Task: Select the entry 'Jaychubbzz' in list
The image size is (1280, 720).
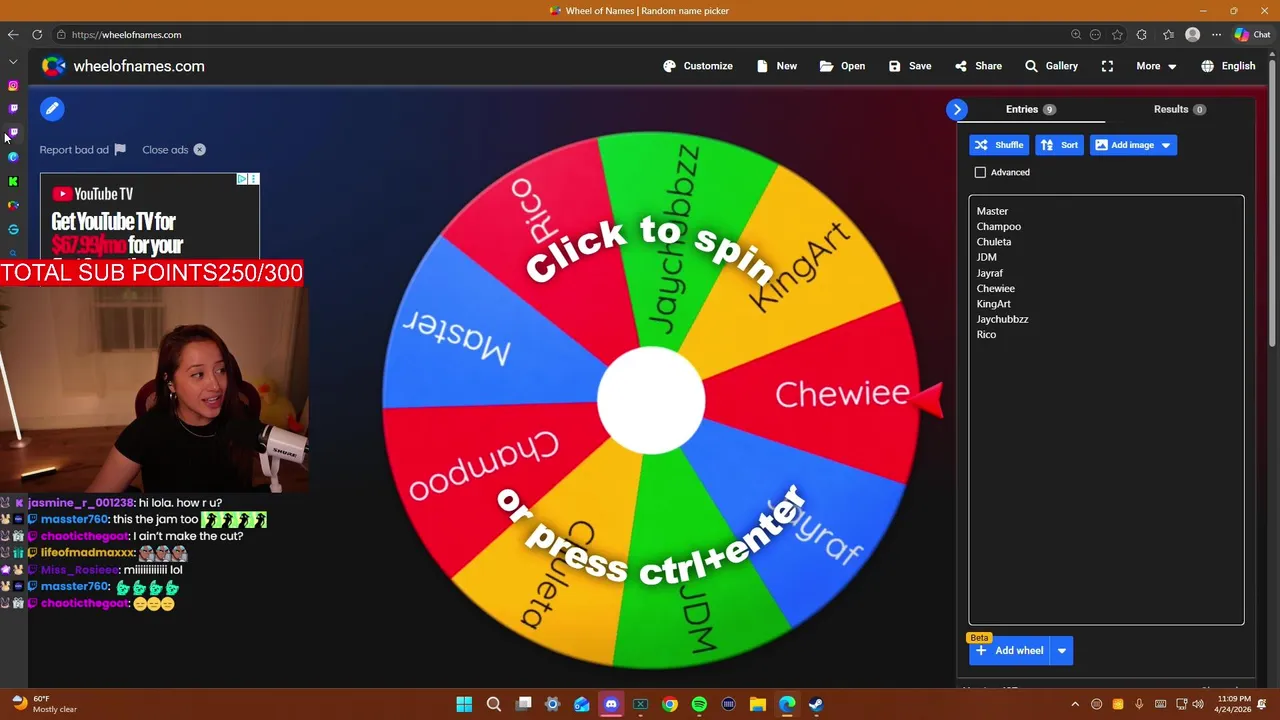Action: pos(1002,319)
